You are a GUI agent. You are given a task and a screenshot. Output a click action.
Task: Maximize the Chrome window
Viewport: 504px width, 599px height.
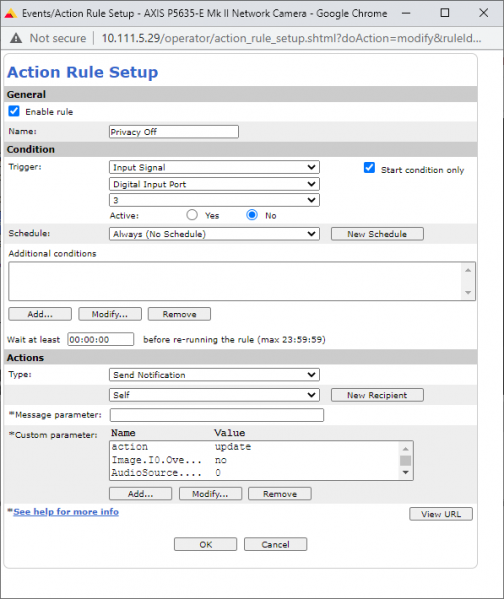pos(445,13)
